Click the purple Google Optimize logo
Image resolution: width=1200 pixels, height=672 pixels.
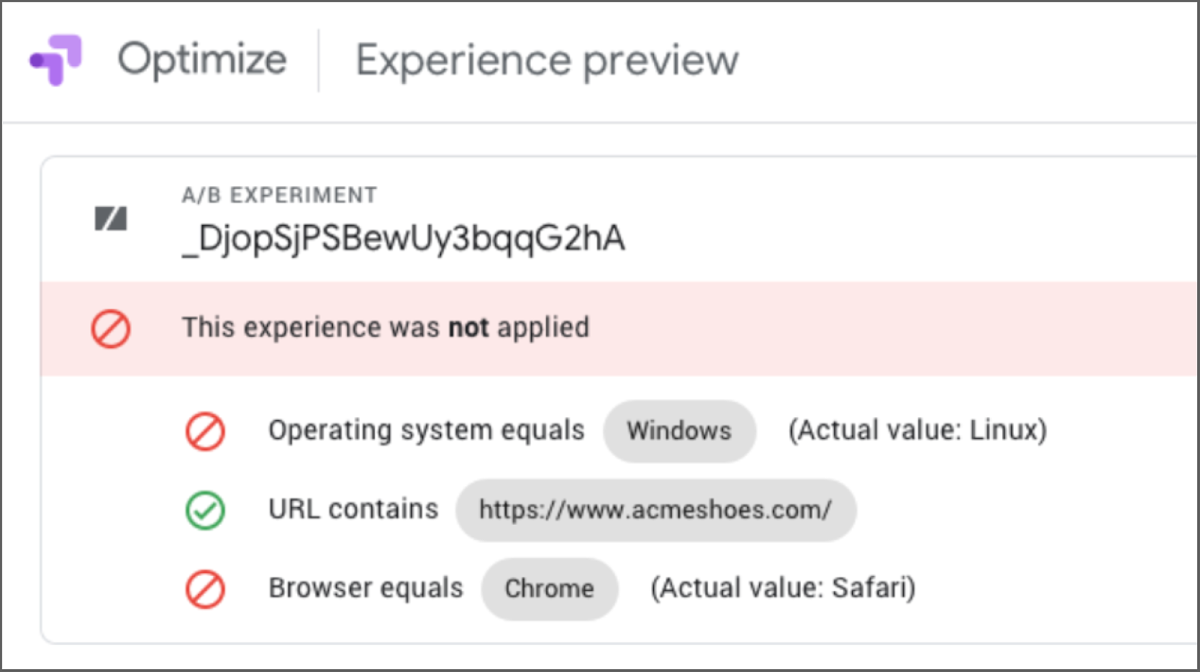(x=55, y=59)
